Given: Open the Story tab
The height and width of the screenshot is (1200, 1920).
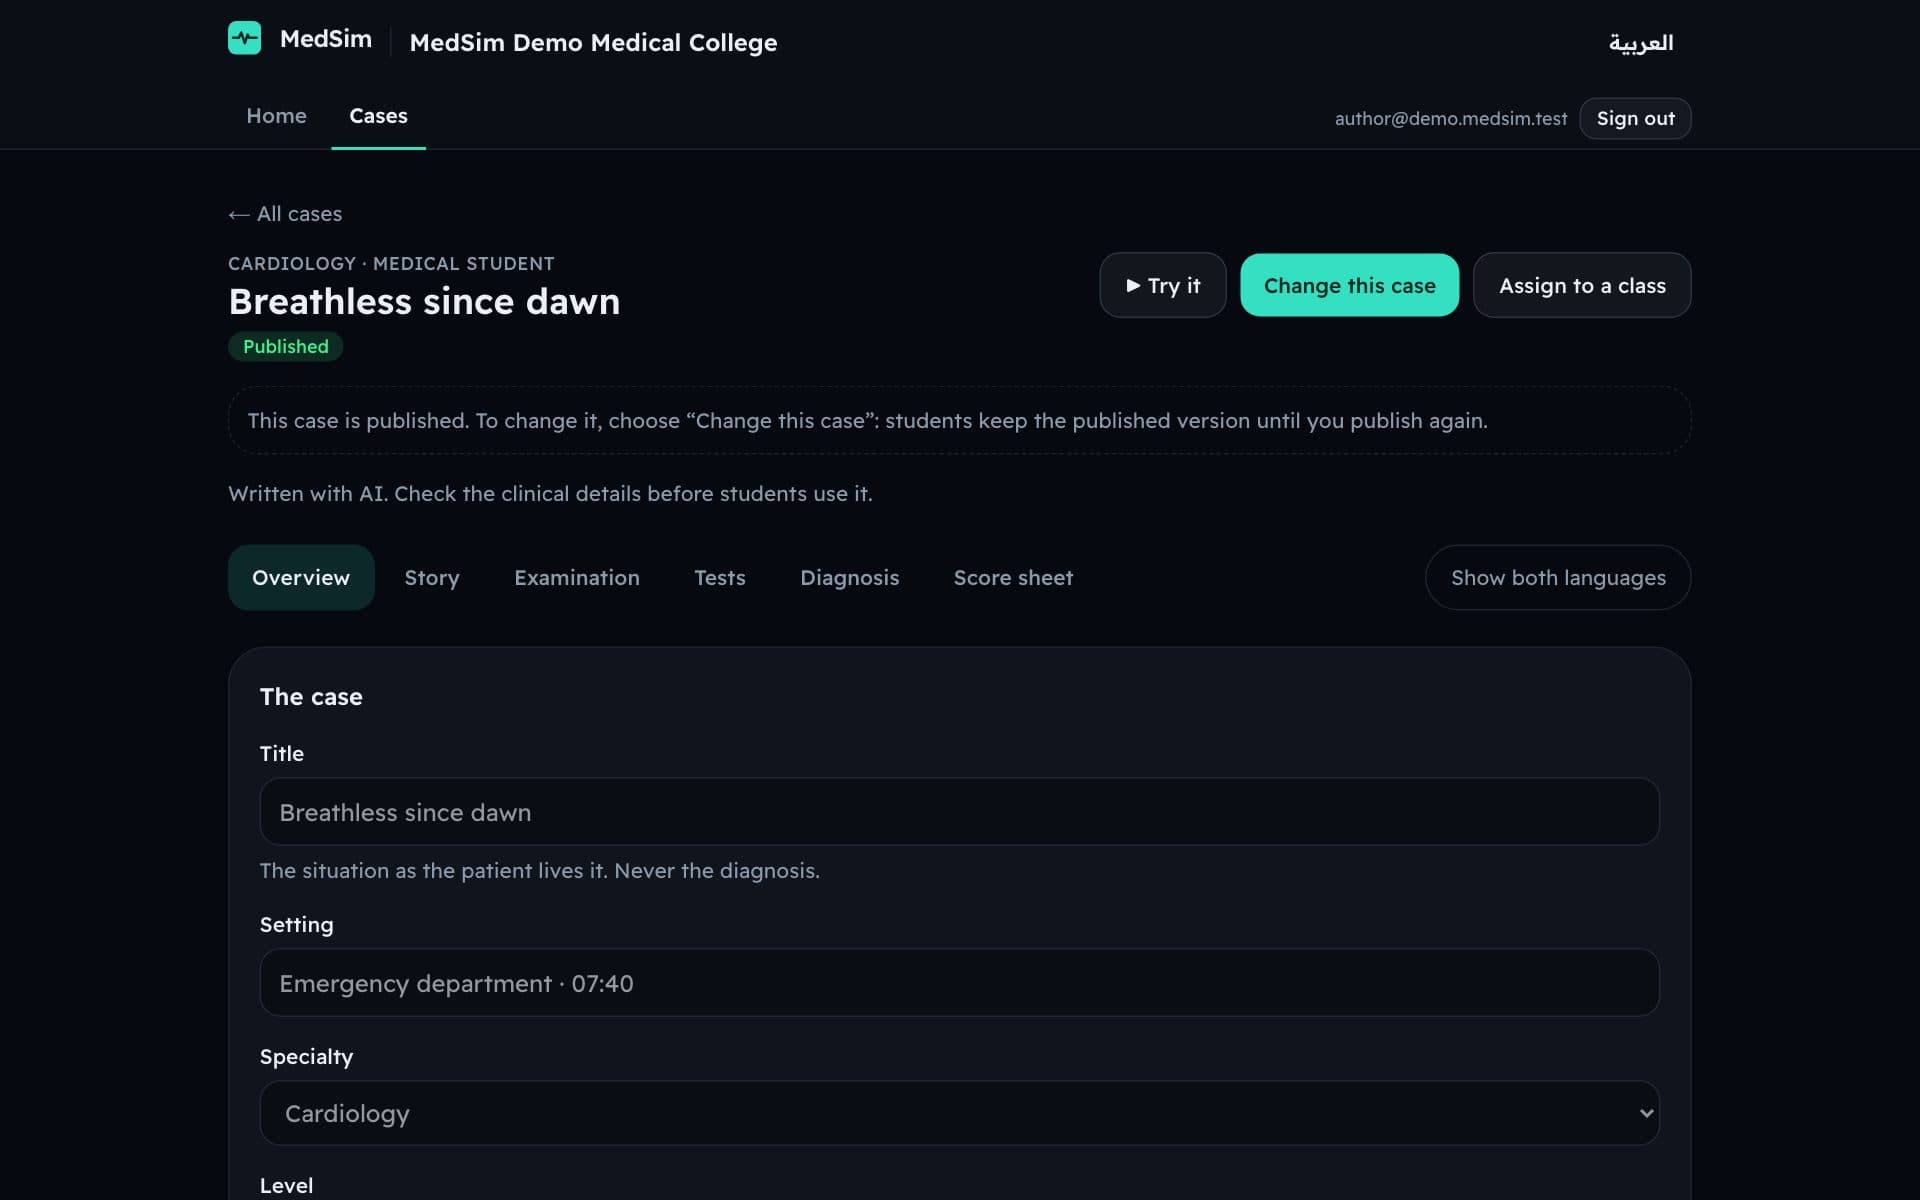Looking at the screenshot, I should tap(432, 578).
